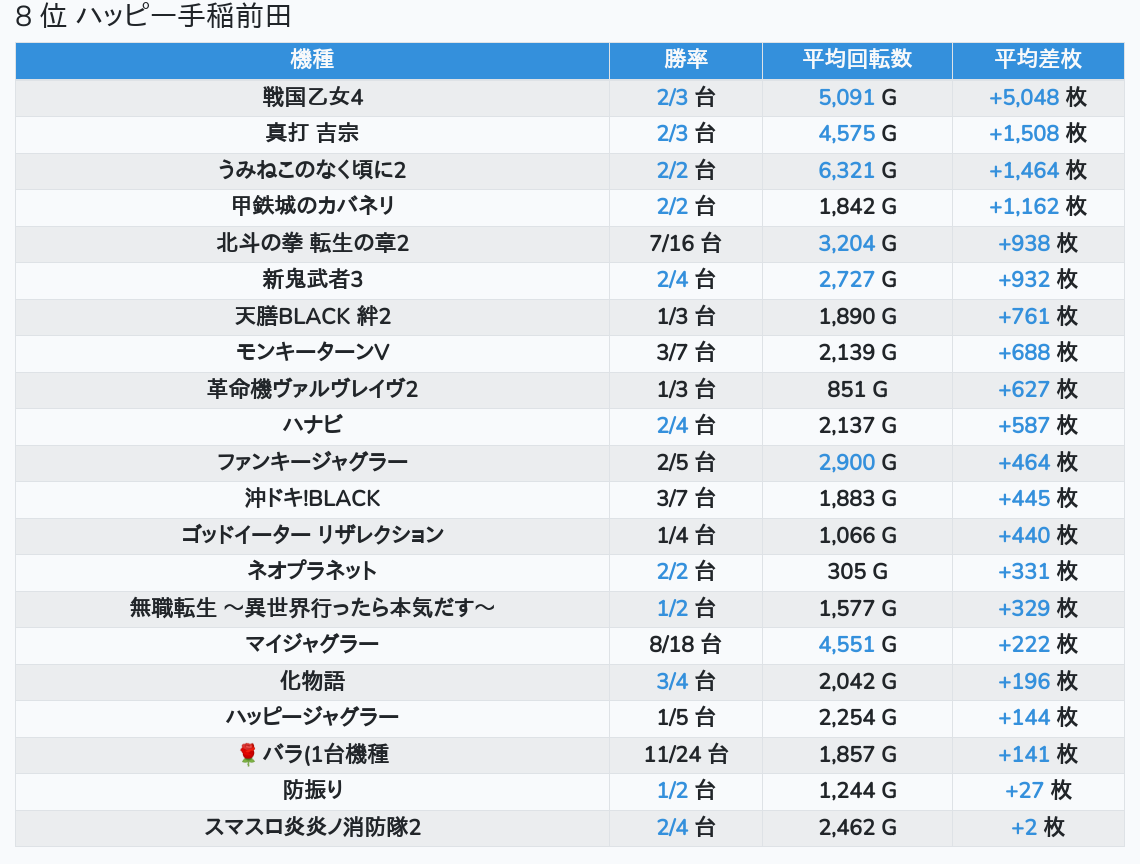
Task: Click 北斗の拳 転生の章2 in the table
Action: (312, 243)
